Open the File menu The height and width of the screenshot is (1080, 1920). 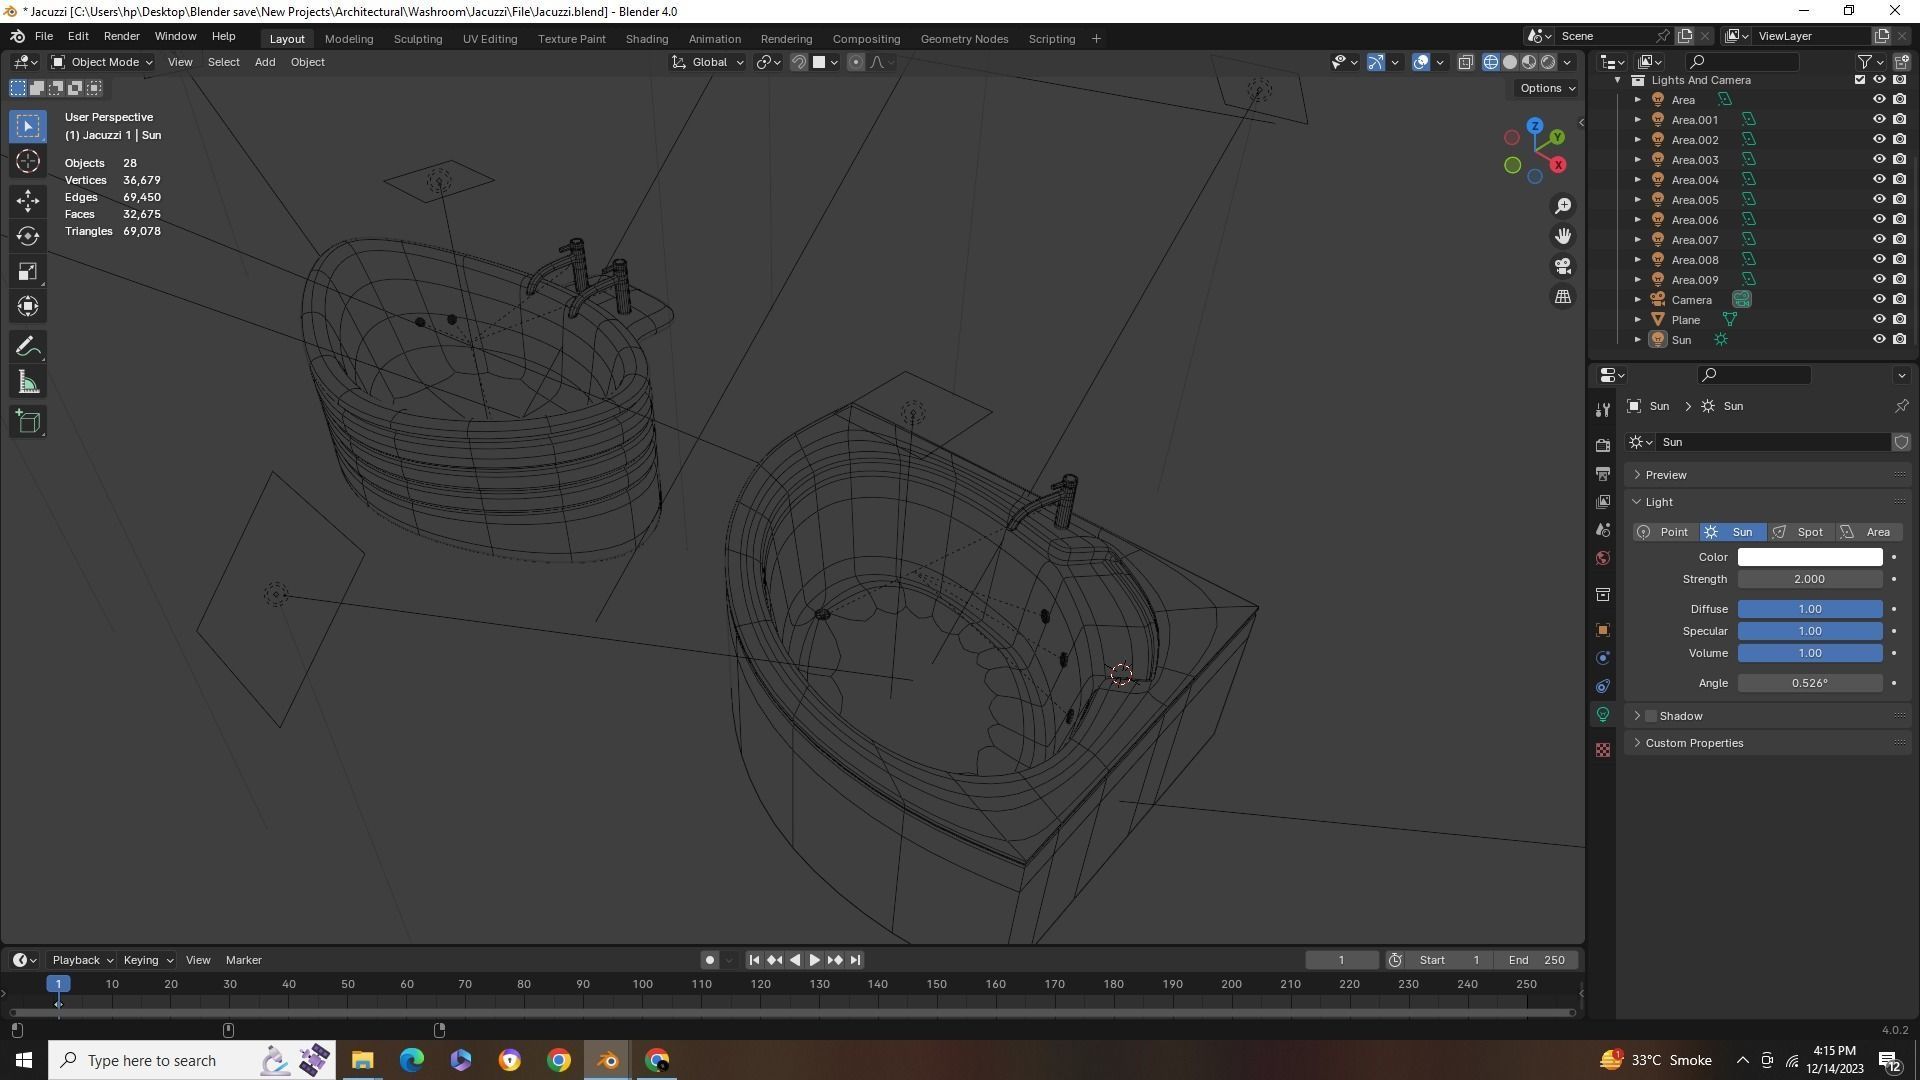click(x=44, y=36)
